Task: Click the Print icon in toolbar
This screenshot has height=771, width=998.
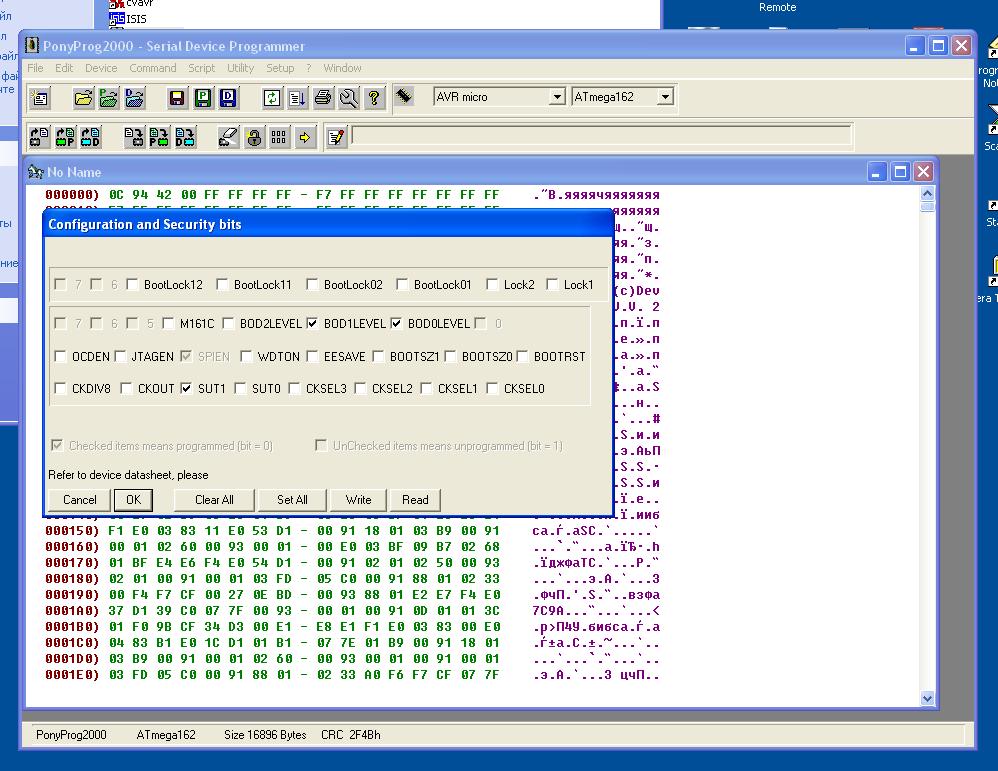Action: pos(322,98)
